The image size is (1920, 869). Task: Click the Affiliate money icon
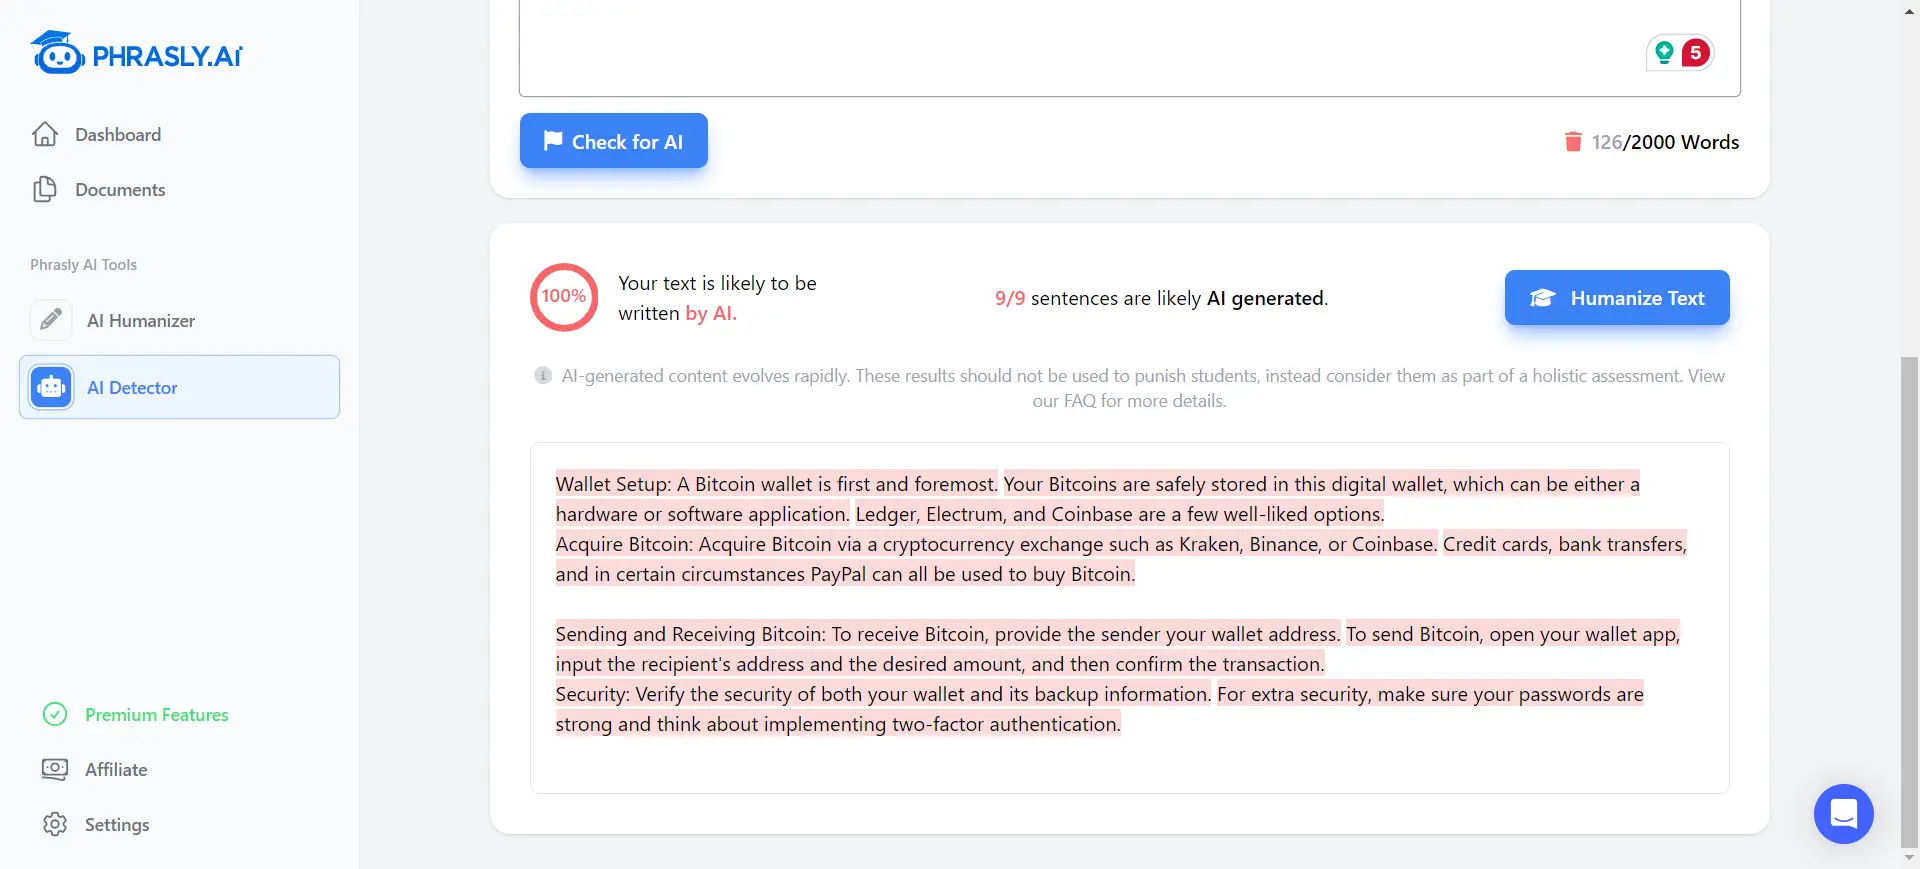[x=55, y=769]
